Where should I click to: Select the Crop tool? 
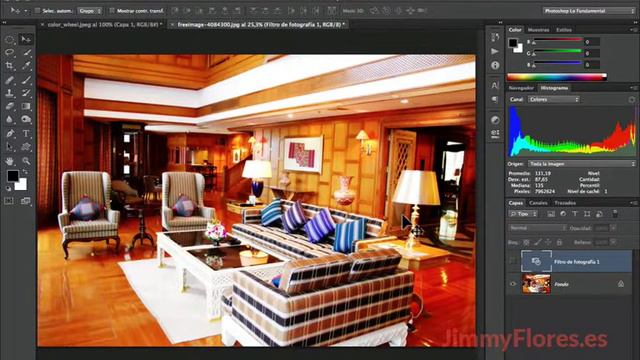tap(9, 66)
